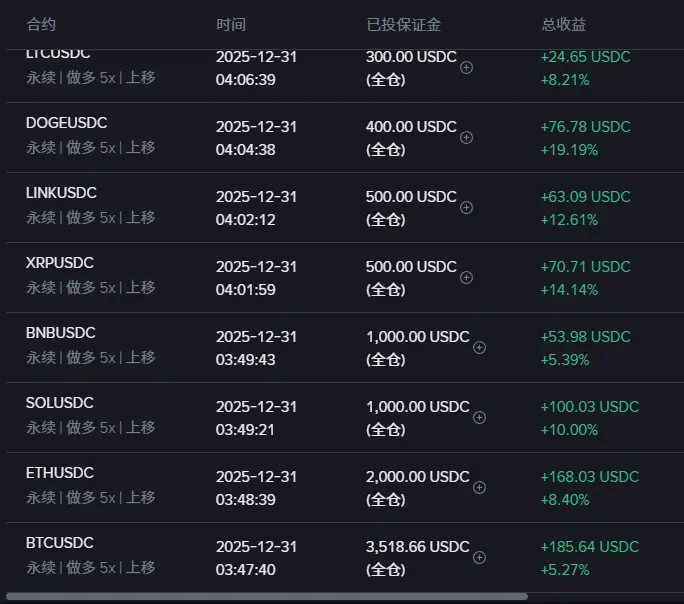Screen dimensions: 684x604
Task: Click the horizontal scrollbar at the bottom
Action: click(267, 596)
